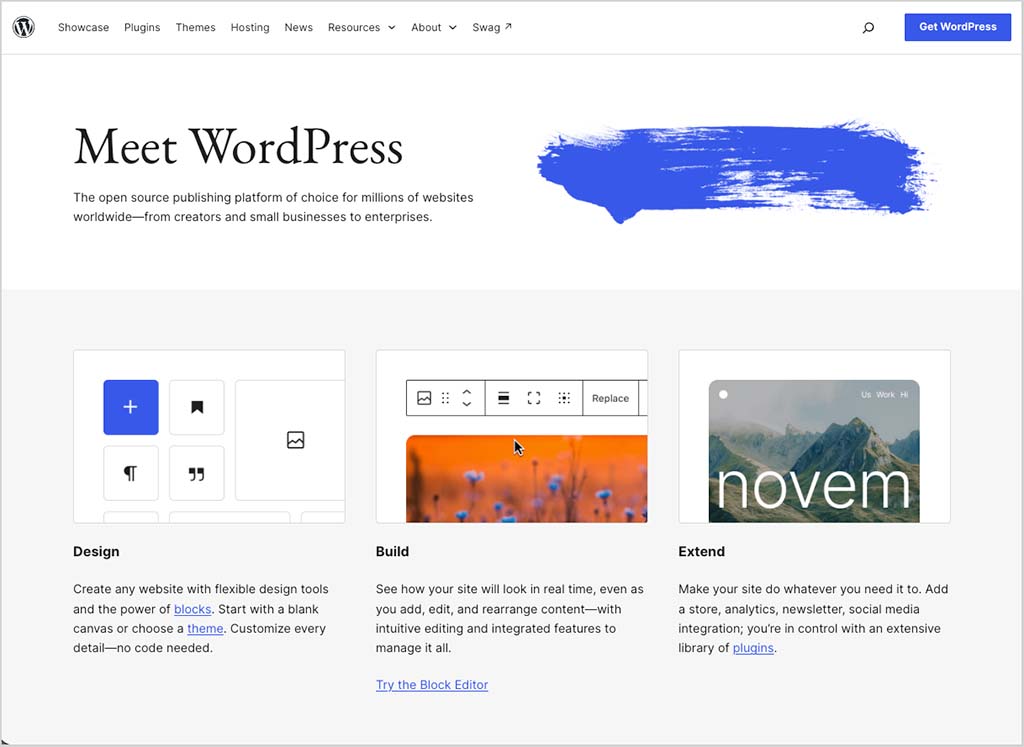Click the Design heading
Viewport: 1024px width, 747px height.
[x=96, y=552]
